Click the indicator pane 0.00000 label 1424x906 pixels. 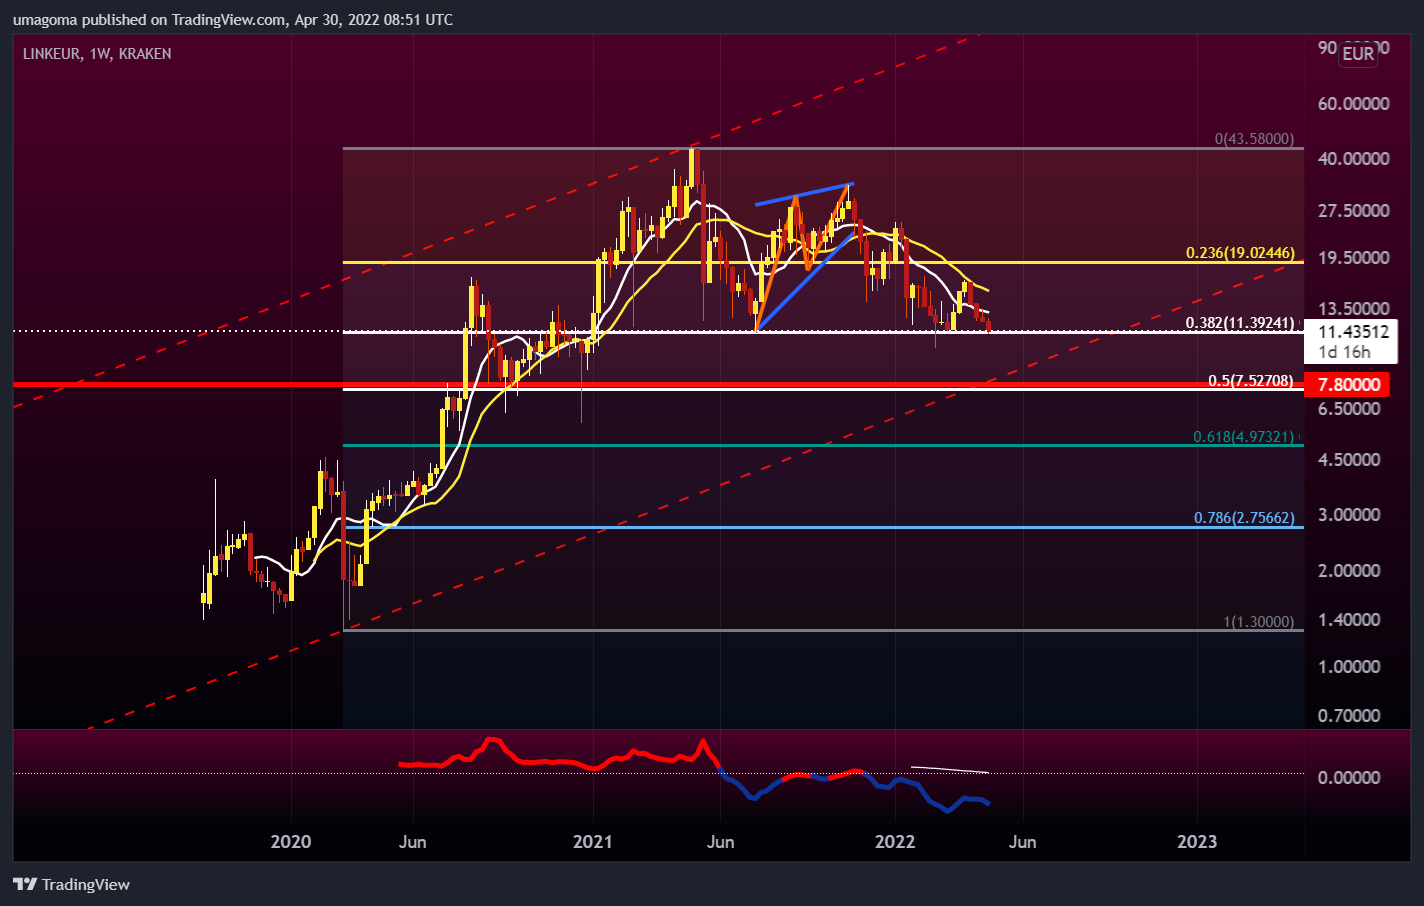[x=1349, y=778]
